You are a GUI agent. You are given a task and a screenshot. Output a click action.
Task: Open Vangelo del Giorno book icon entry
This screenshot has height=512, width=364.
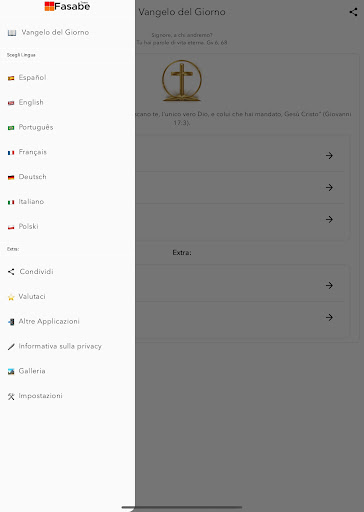(x=12, y=33)
